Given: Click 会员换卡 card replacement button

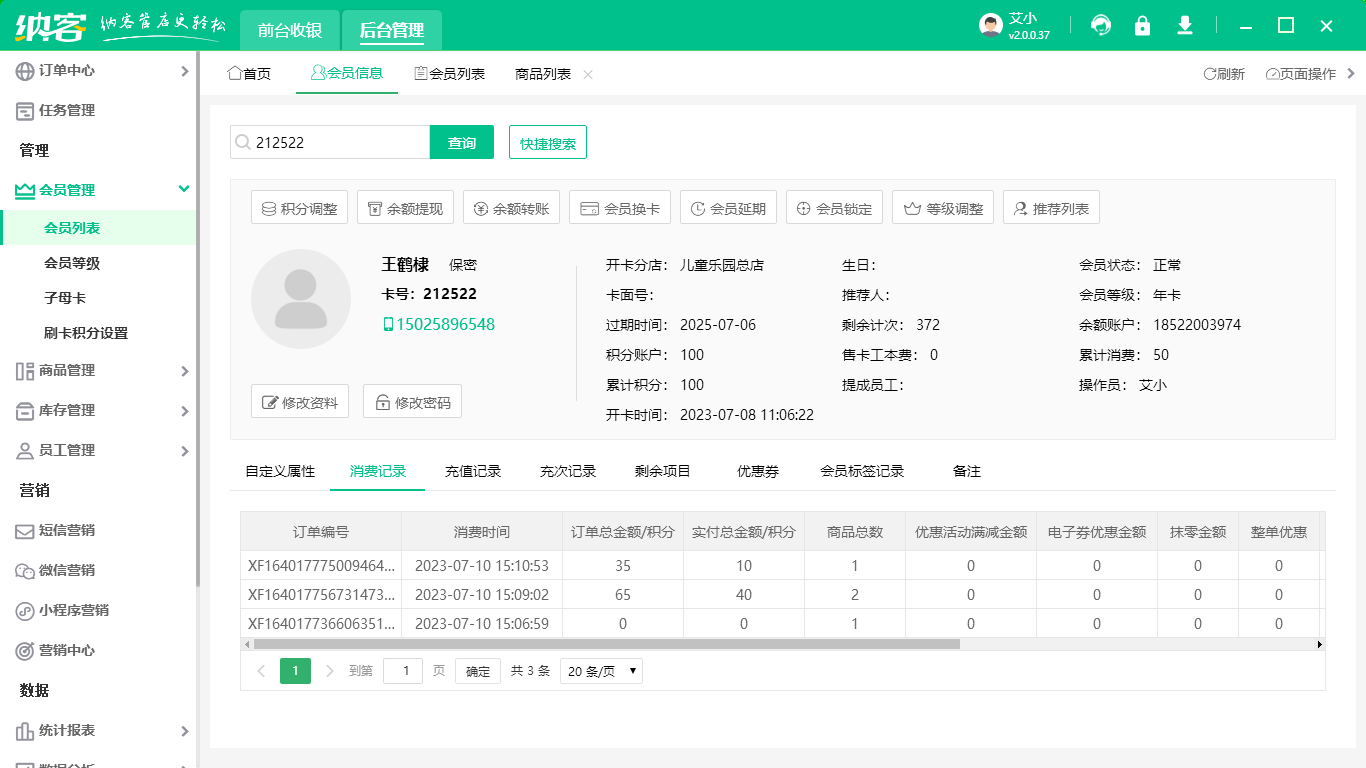Looking at the screenshot, I should pos(620,208).
